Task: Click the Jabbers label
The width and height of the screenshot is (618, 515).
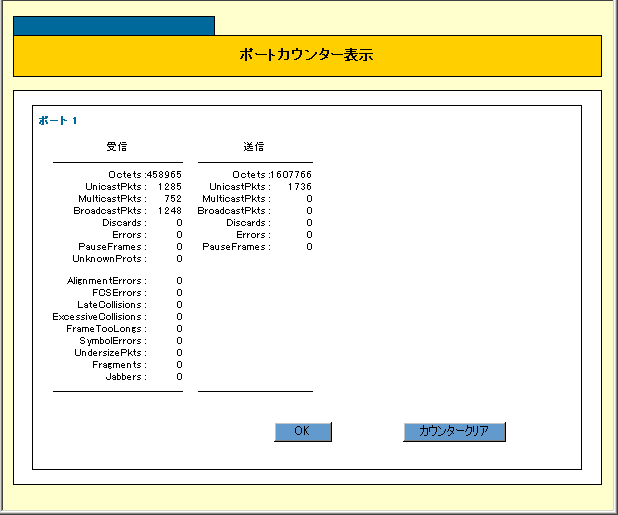Action: tap(125, 377)
